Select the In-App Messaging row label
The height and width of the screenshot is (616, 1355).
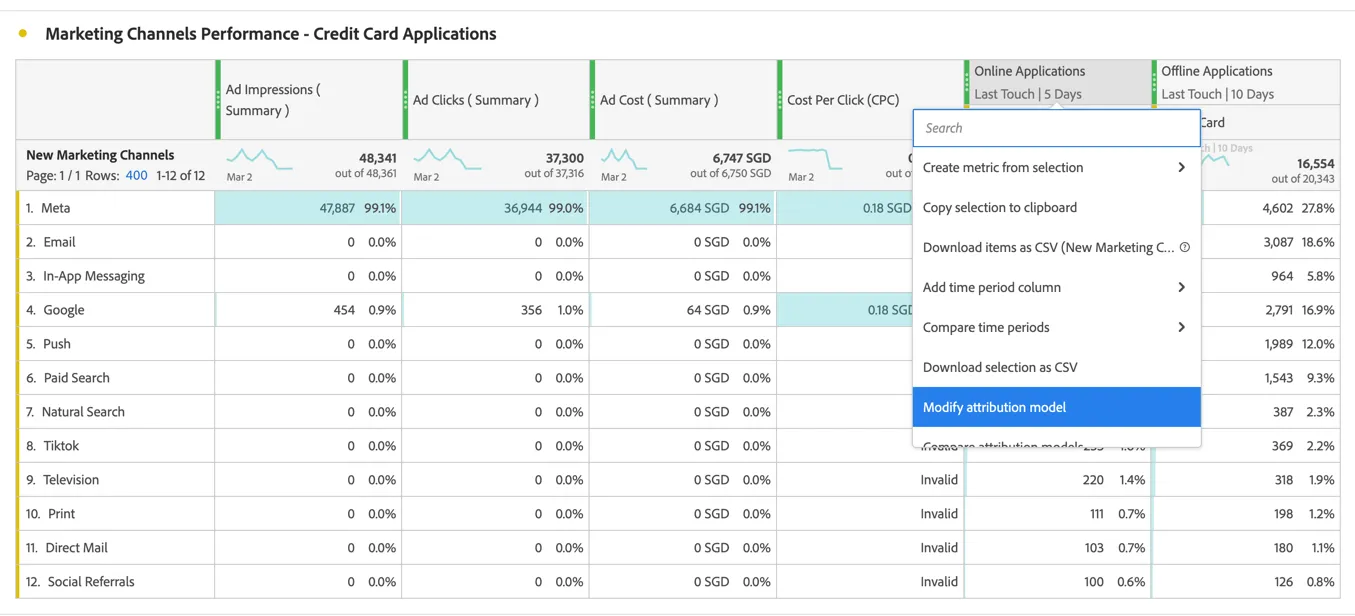click(x=94, y=276)
